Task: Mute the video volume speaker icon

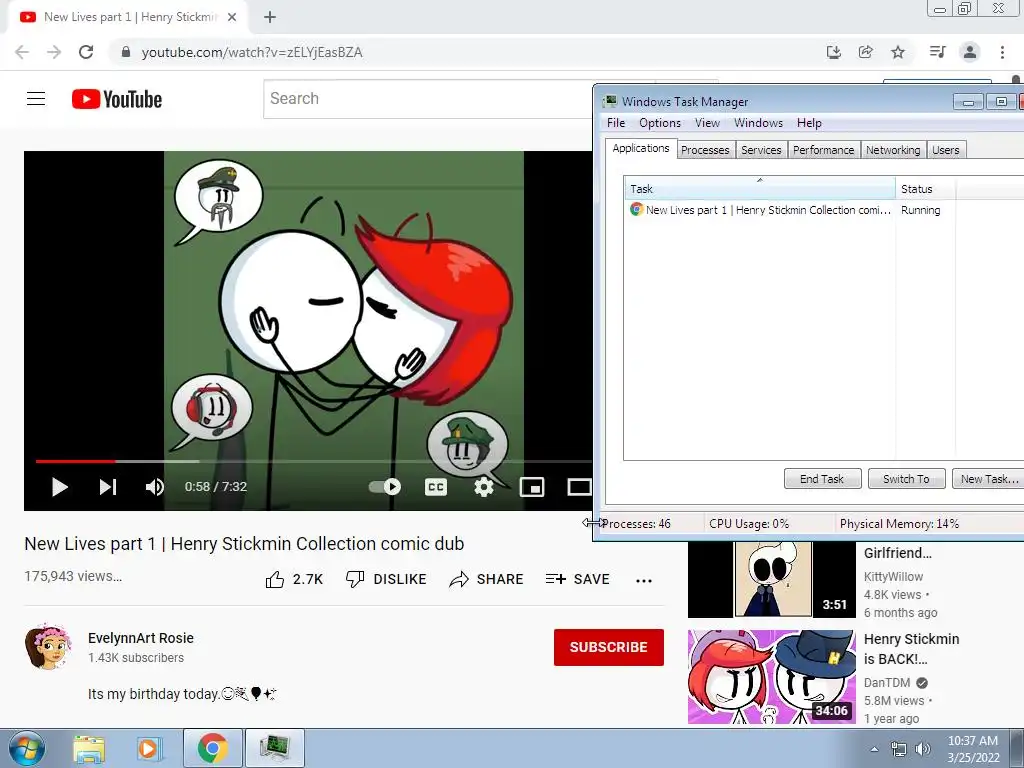Action: 155,487
